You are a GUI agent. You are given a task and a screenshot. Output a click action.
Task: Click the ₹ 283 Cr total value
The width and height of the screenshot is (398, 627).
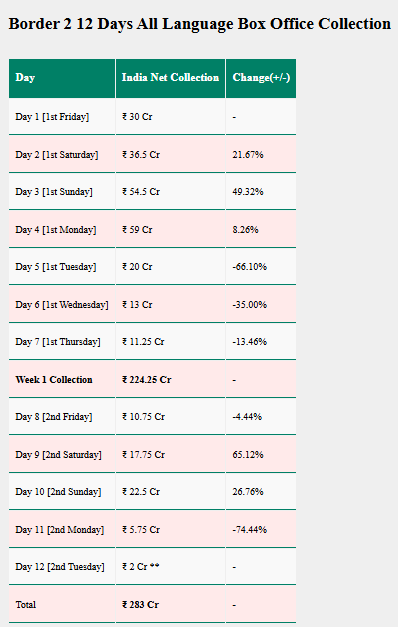click(140, 605)
